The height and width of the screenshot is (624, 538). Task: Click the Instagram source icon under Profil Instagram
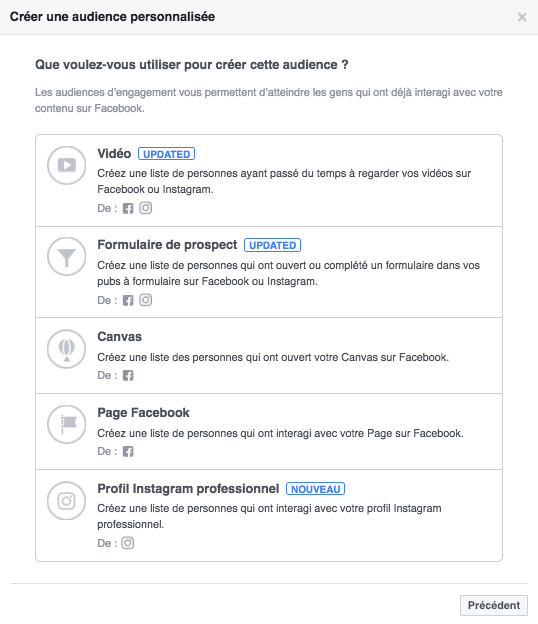coord(128,543)
